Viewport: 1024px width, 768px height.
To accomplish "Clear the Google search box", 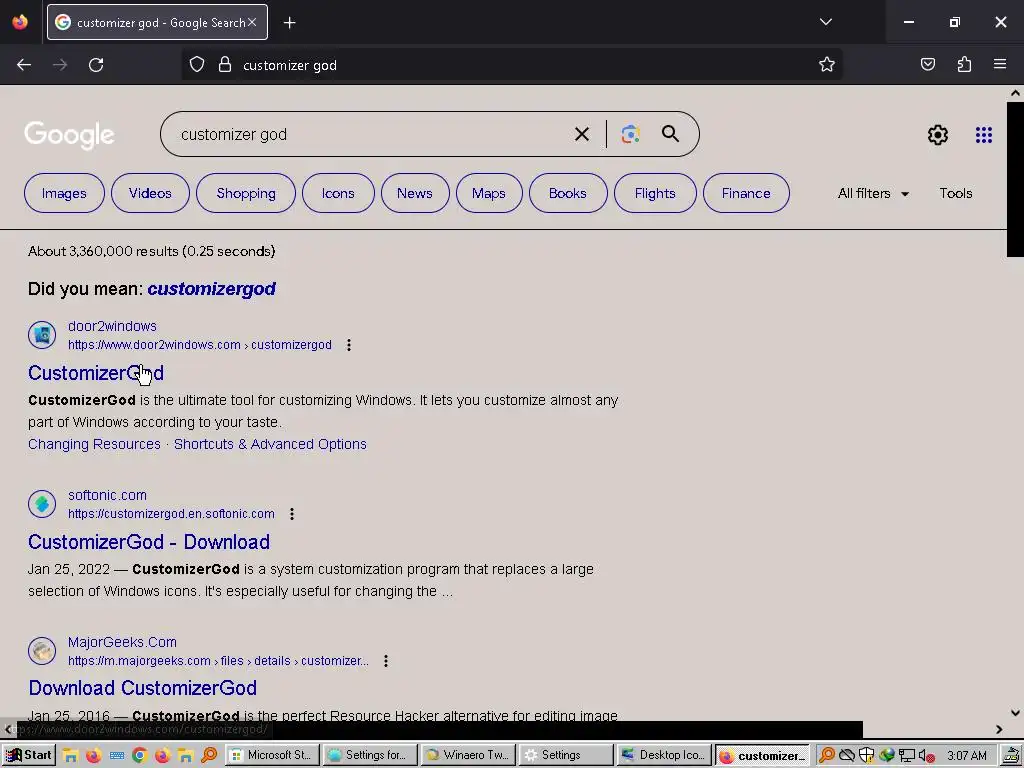I will click(581, 135).
